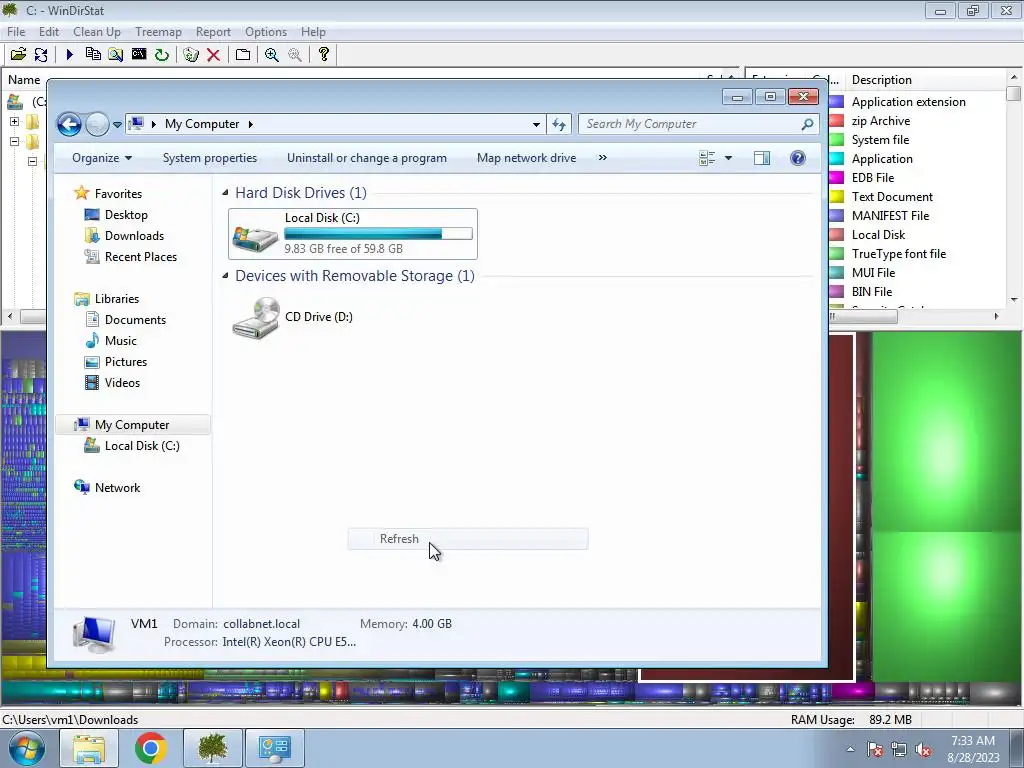Click the Delete to Recycle Bin toolbar icon
The width and height of the screenshot is (1024, 768).
tap(191, 54)
